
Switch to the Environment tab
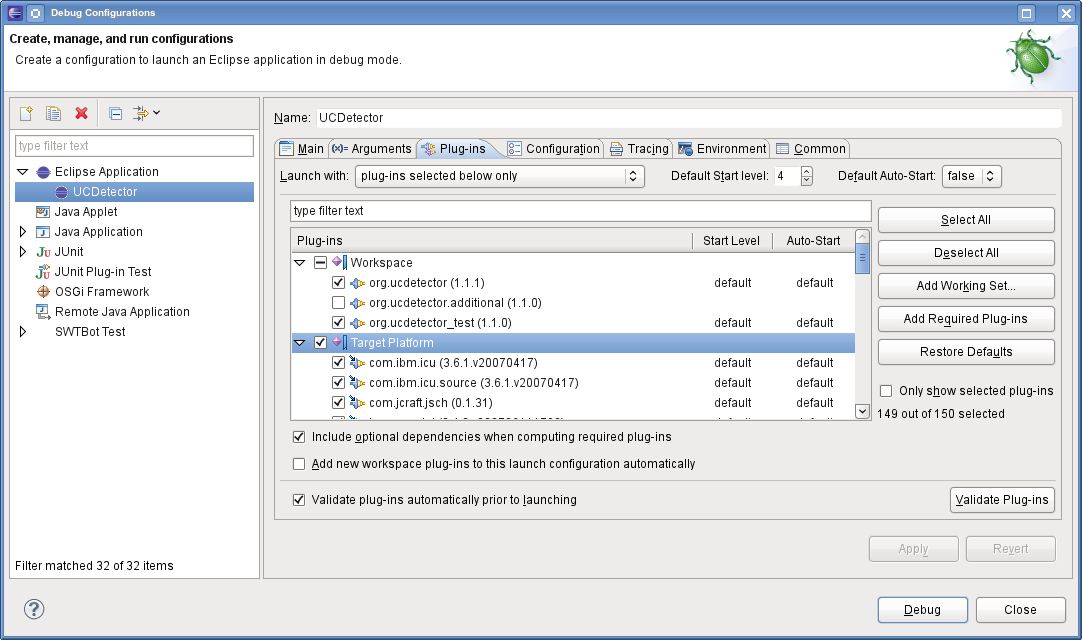point(722,148)
